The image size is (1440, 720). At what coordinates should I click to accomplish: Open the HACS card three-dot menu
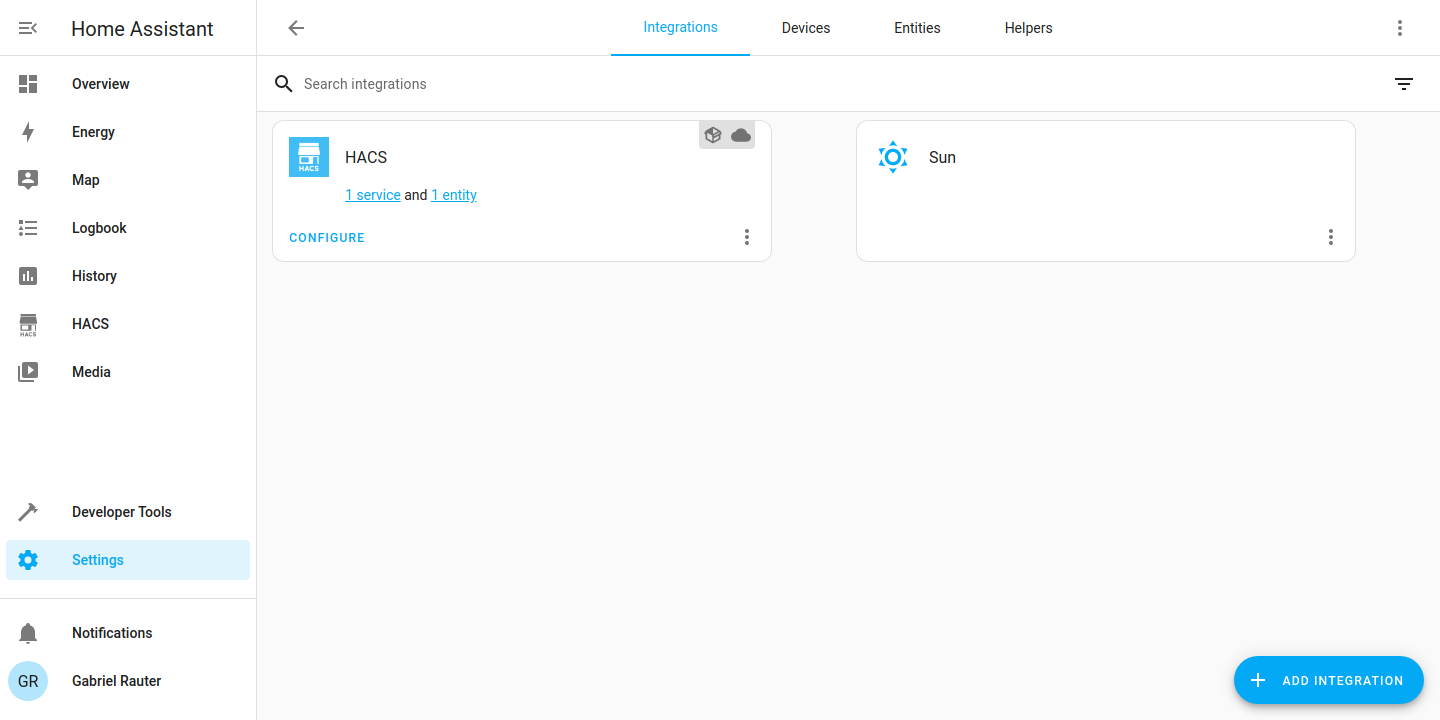point(747,237)
